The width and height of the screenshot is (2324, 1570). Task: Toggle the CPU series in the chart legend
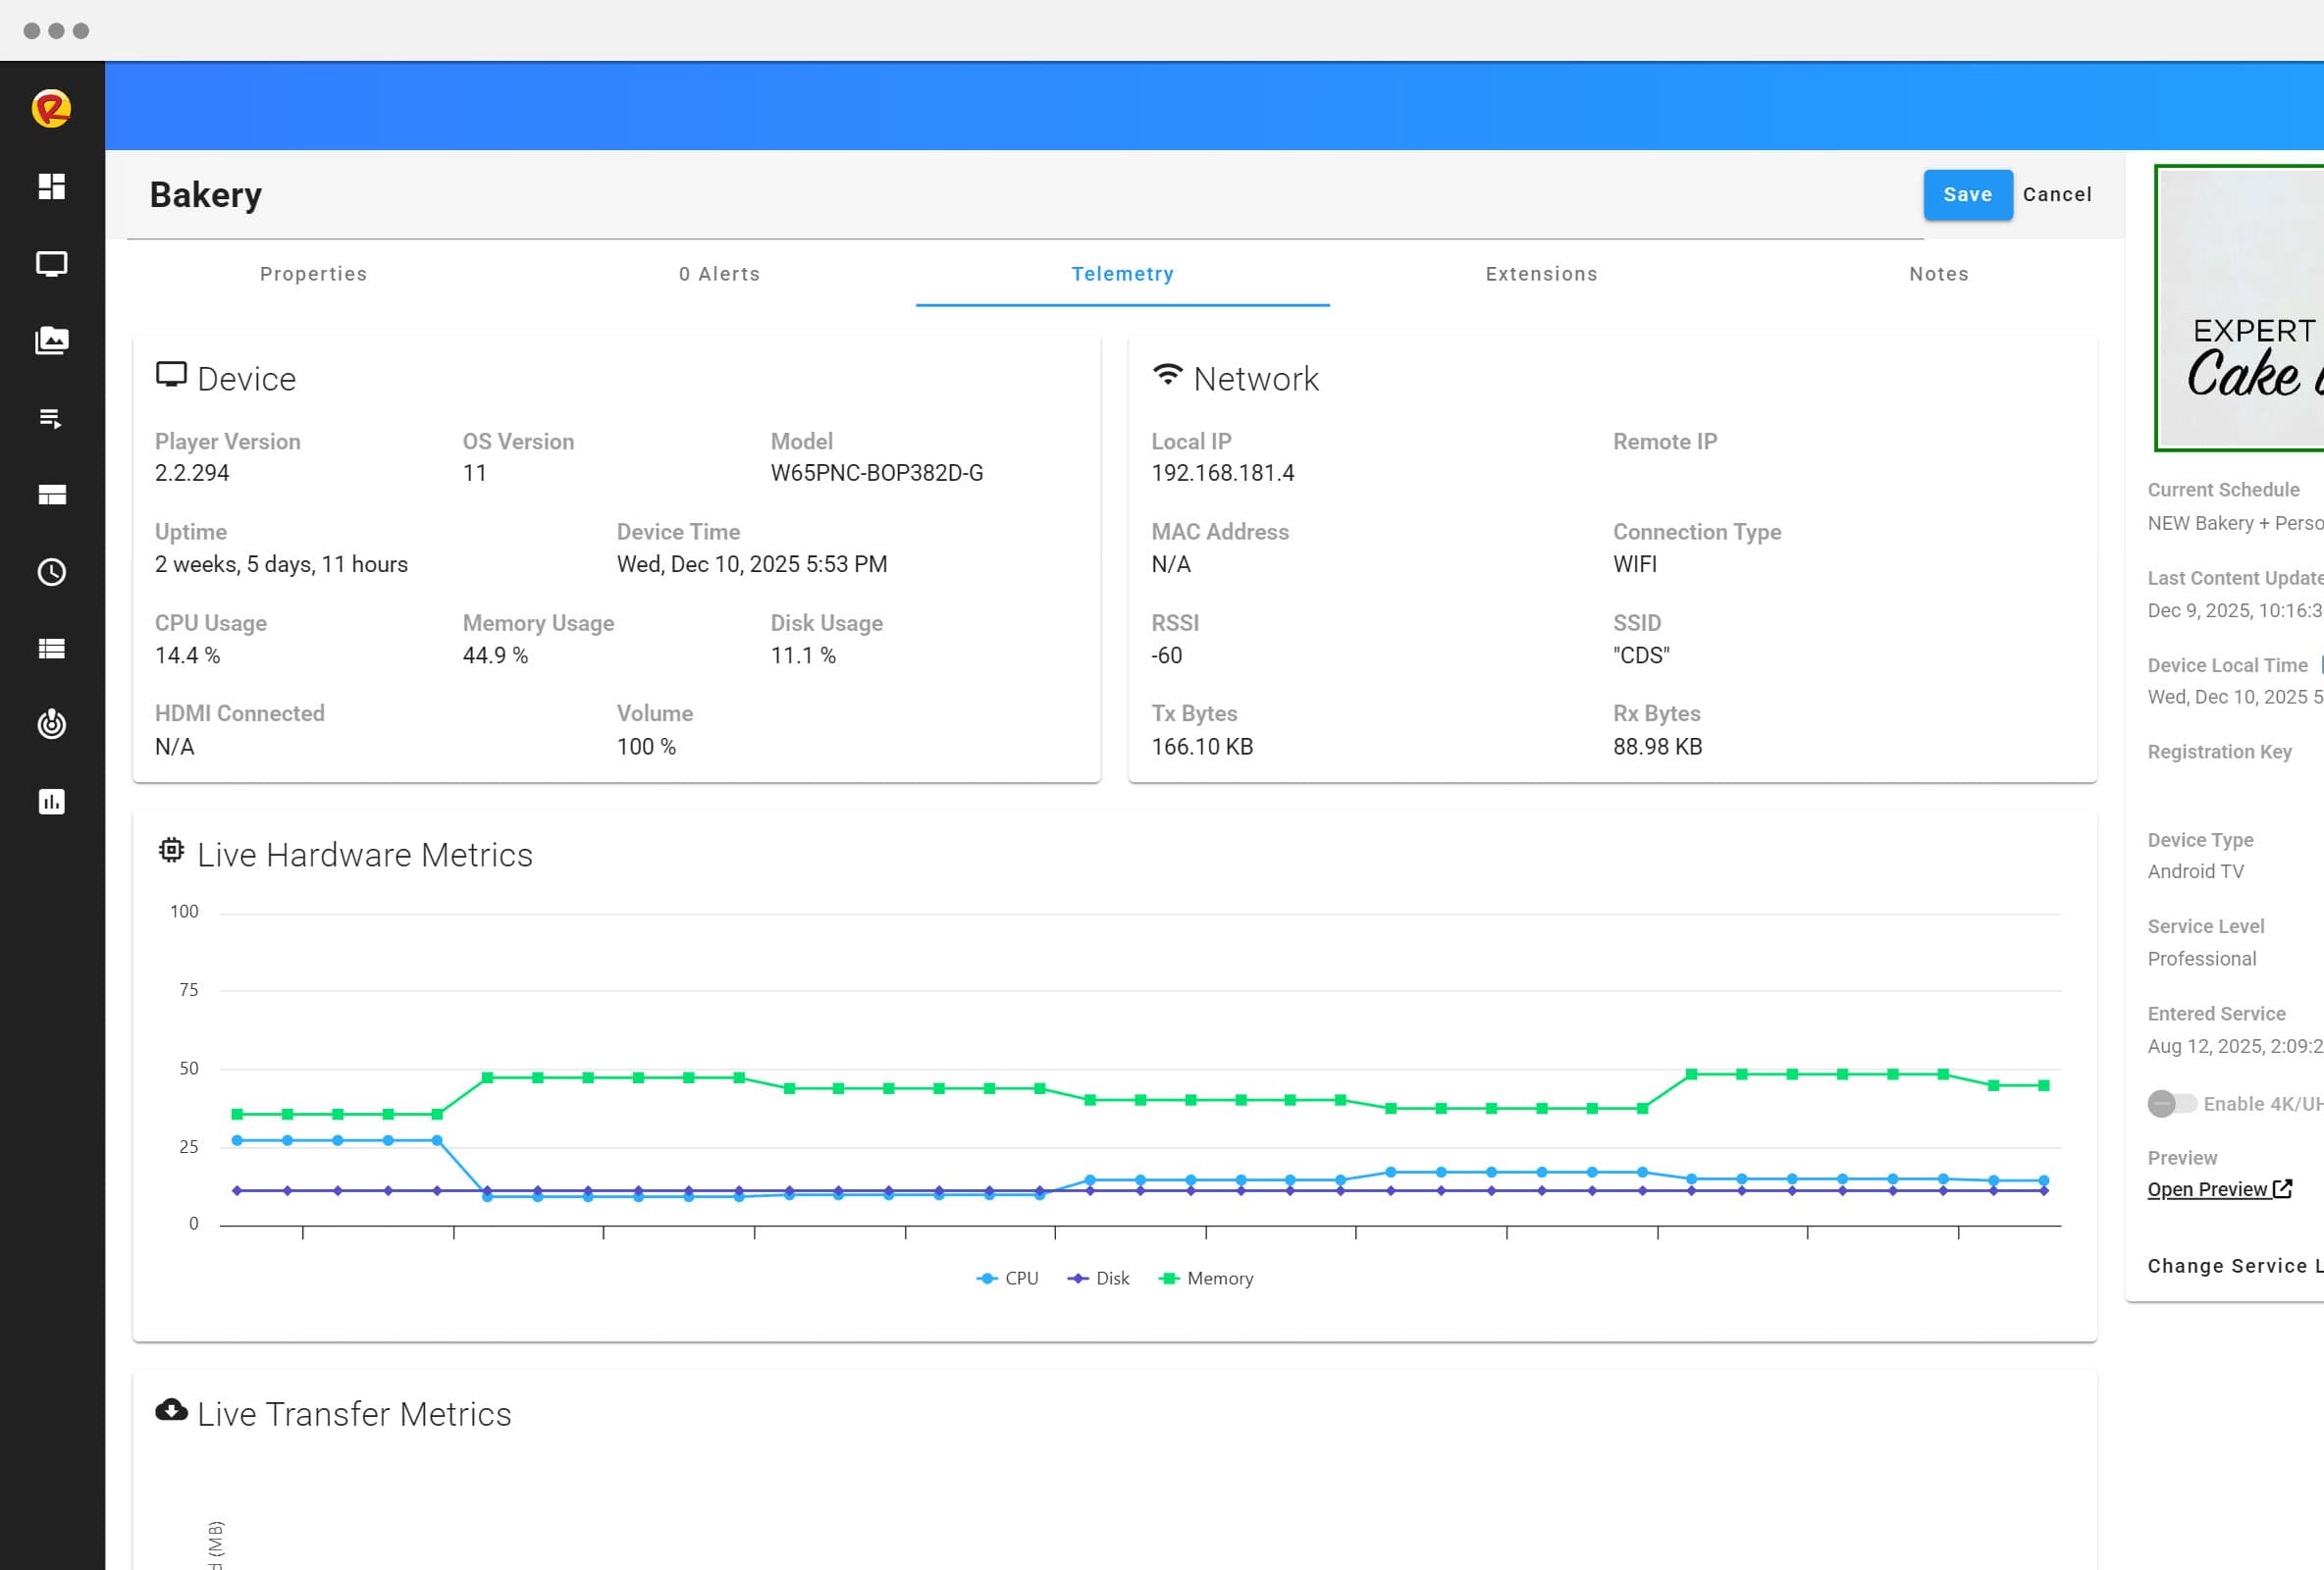pyautogui.click(x=1008, y=1278)
